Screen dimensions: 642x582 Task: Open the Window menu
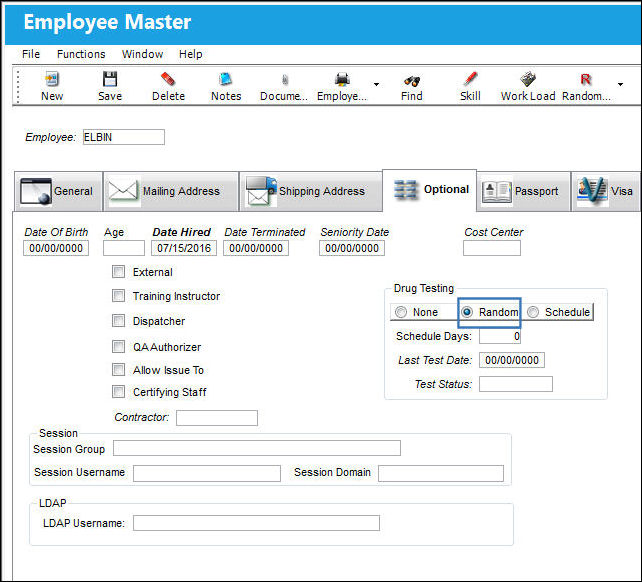(x=142, y=54)
